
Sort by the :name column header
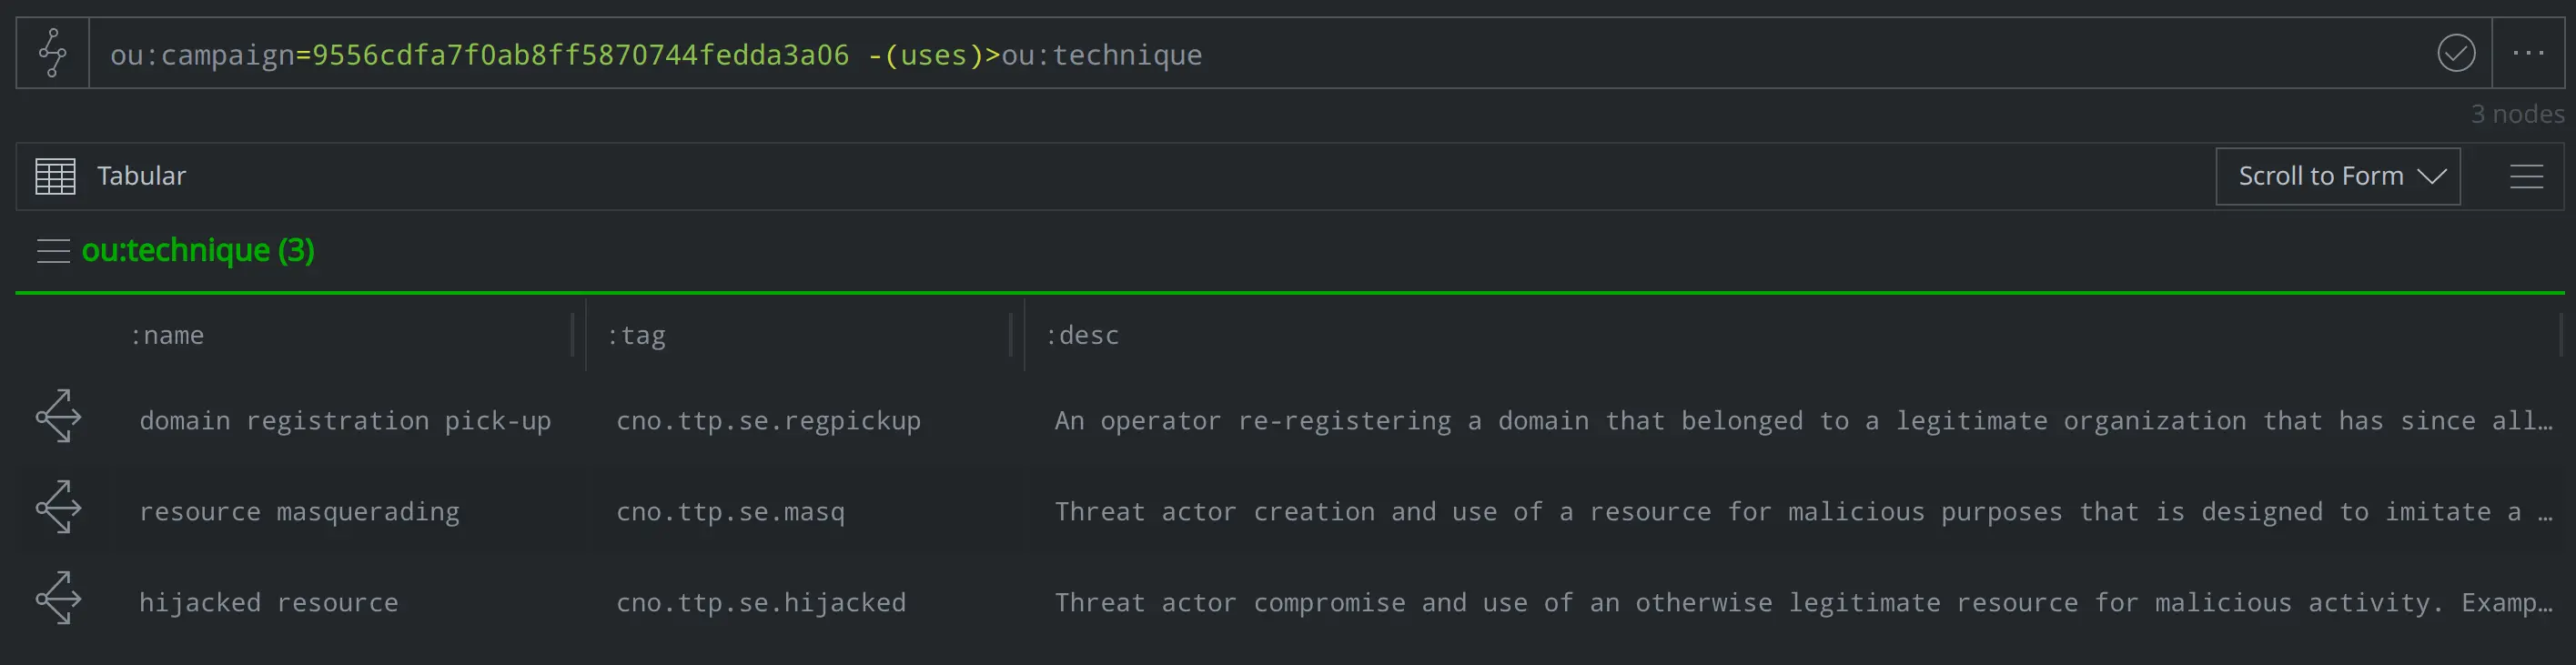(167, 335)
